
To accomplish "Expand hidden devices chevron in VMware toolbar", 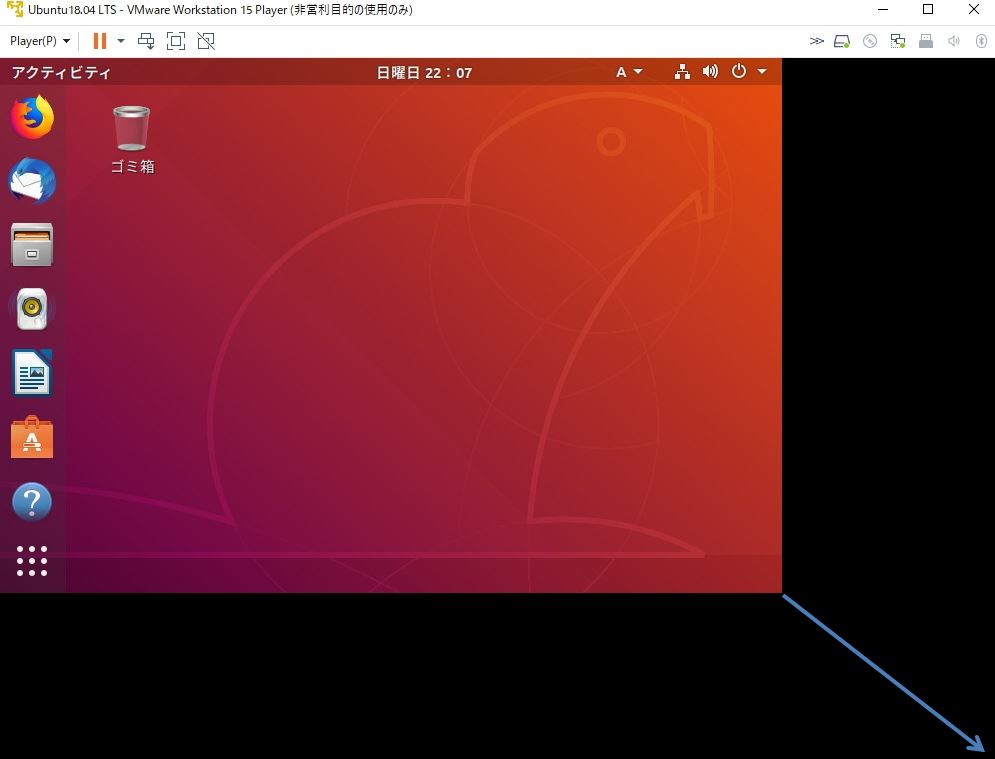I will click(816, 41).
